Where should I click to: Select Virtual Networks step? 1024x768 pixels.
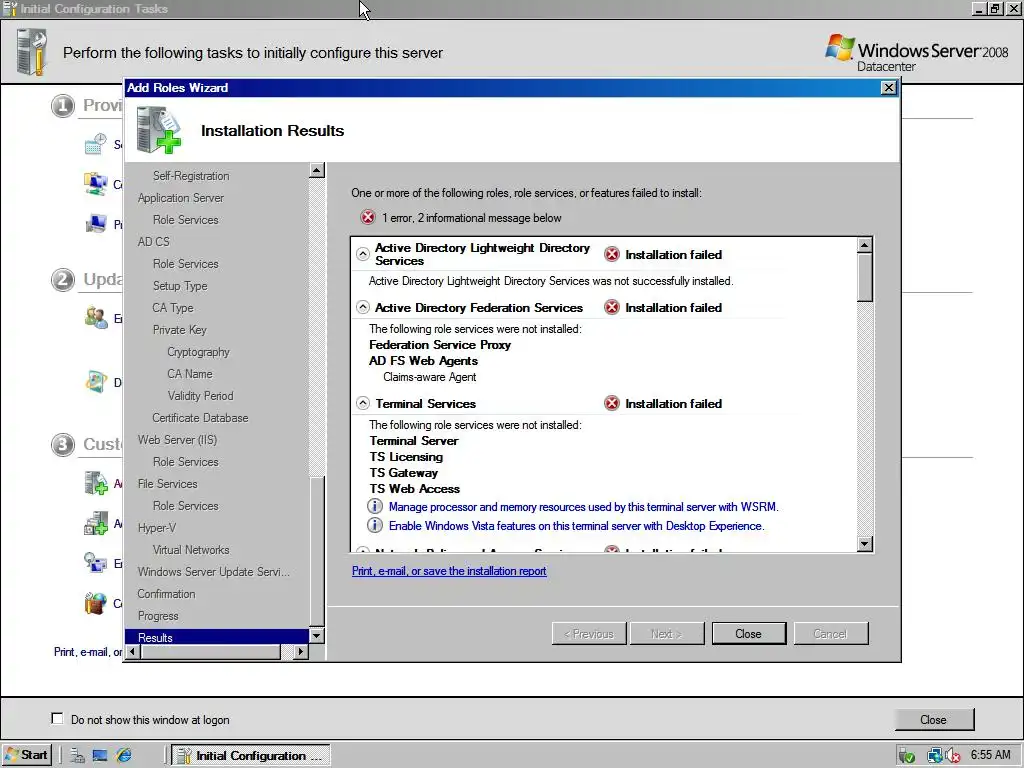191,549
